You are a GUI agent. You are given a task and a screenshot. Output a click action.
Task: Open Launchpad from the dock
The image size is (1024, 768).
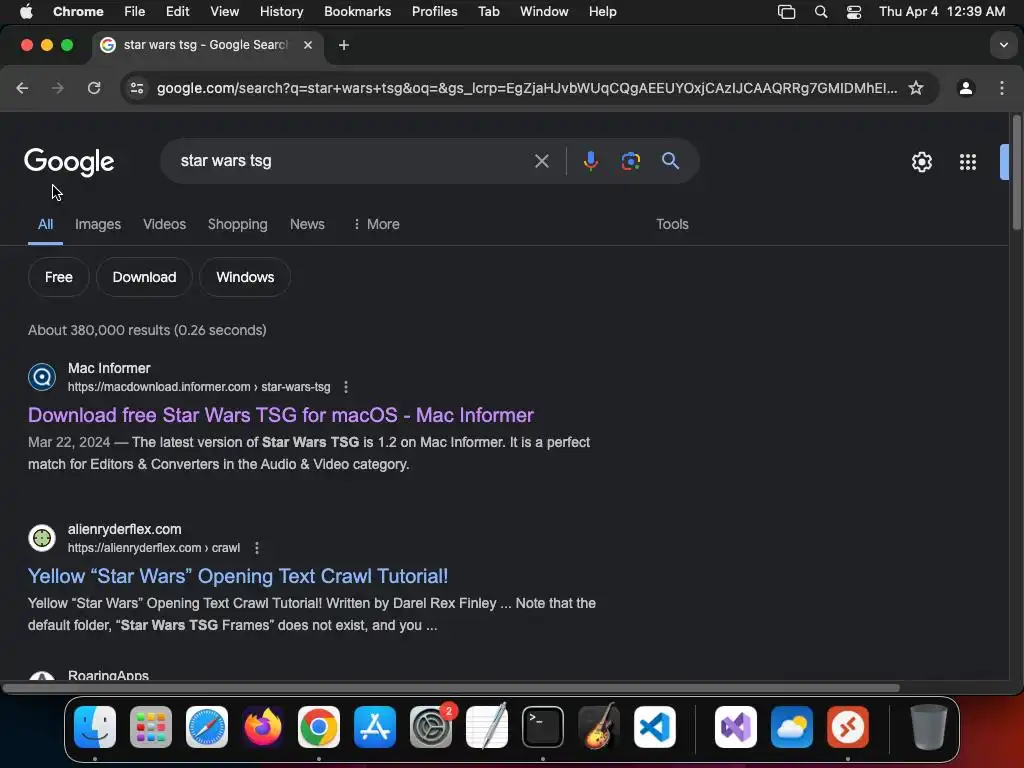[151, 727]
